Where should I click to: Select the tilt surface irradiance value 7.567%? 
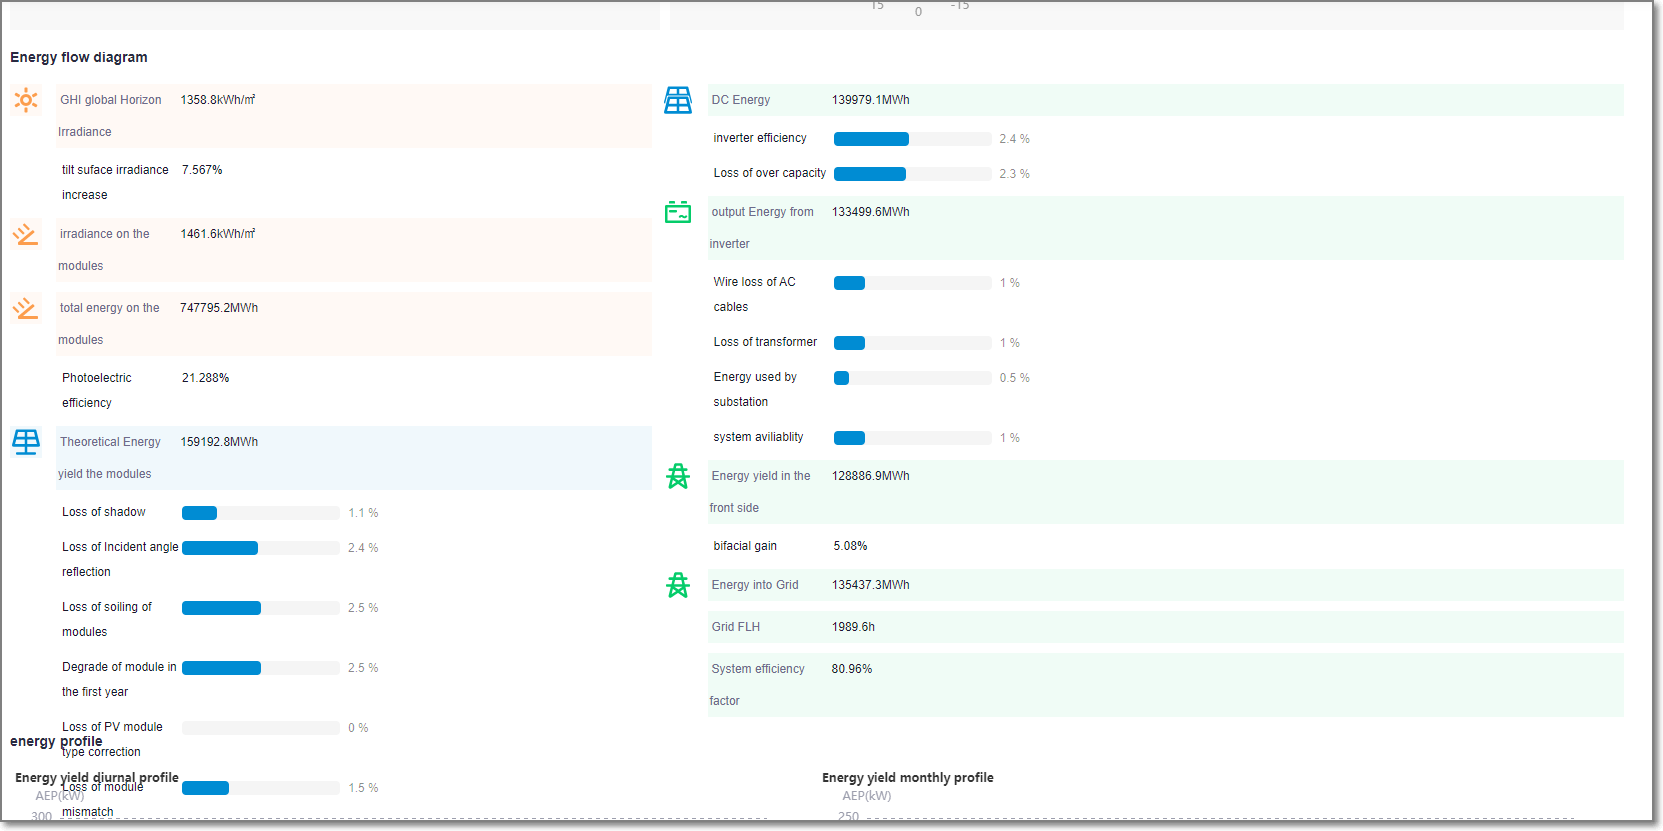click(x=202, y=170)
